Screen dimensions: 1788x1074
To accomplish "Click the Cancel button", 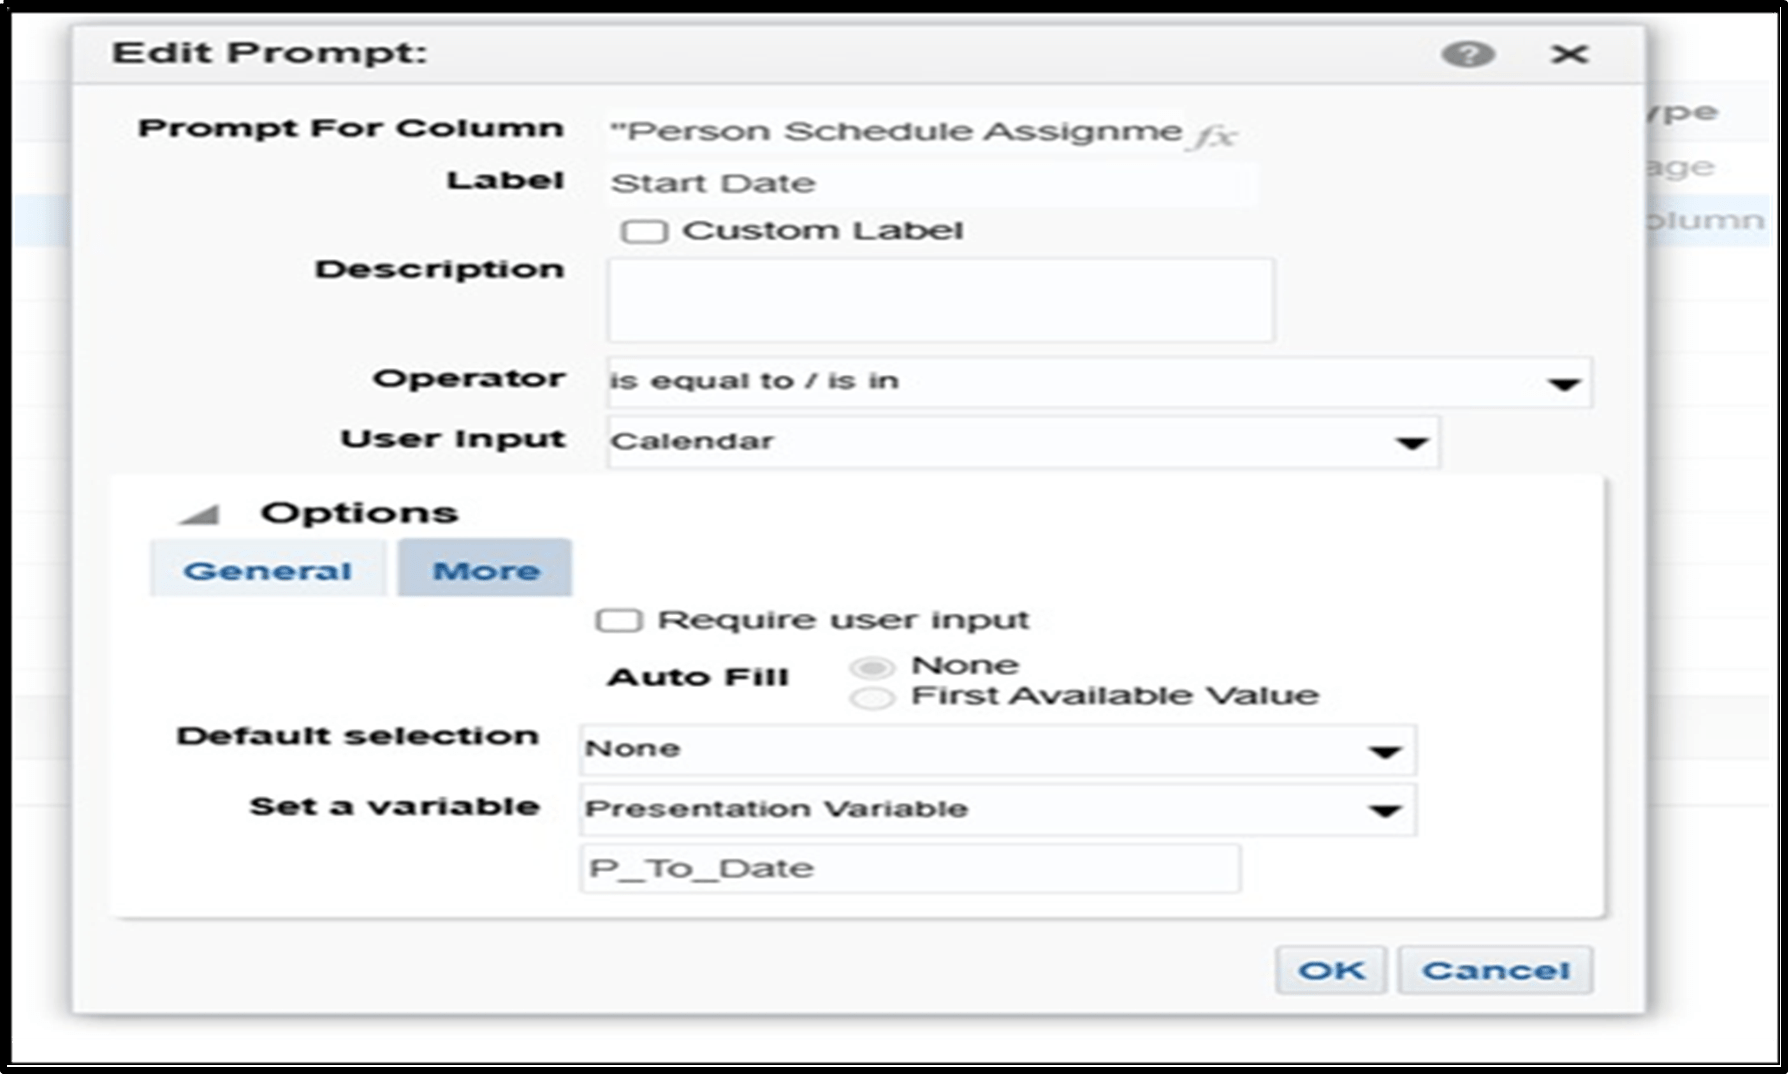I will tap(1496, 970).
